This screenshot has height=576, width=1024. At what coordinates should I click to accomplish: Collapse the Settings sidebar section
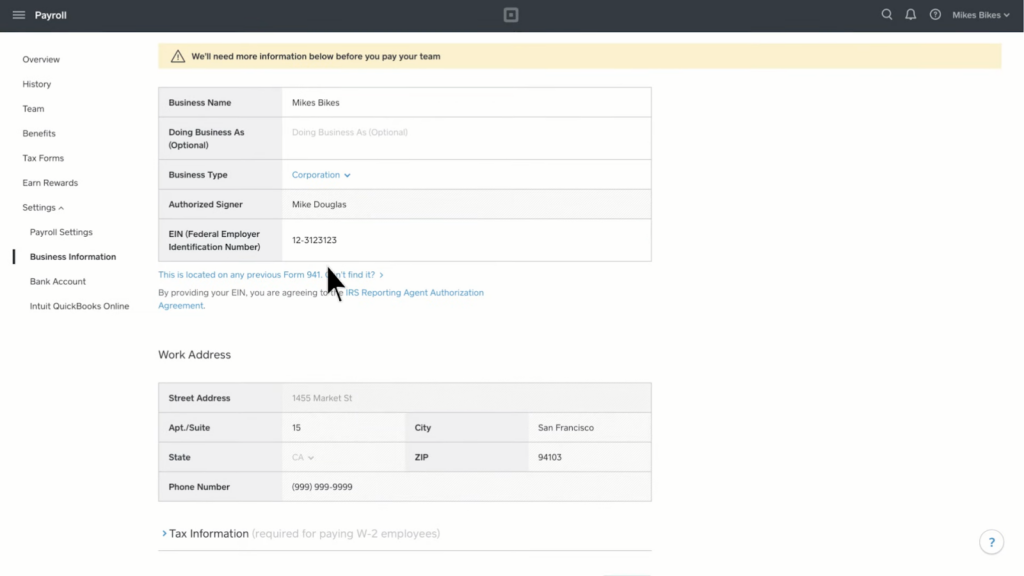pyautogui.click(x=43, y=208)
